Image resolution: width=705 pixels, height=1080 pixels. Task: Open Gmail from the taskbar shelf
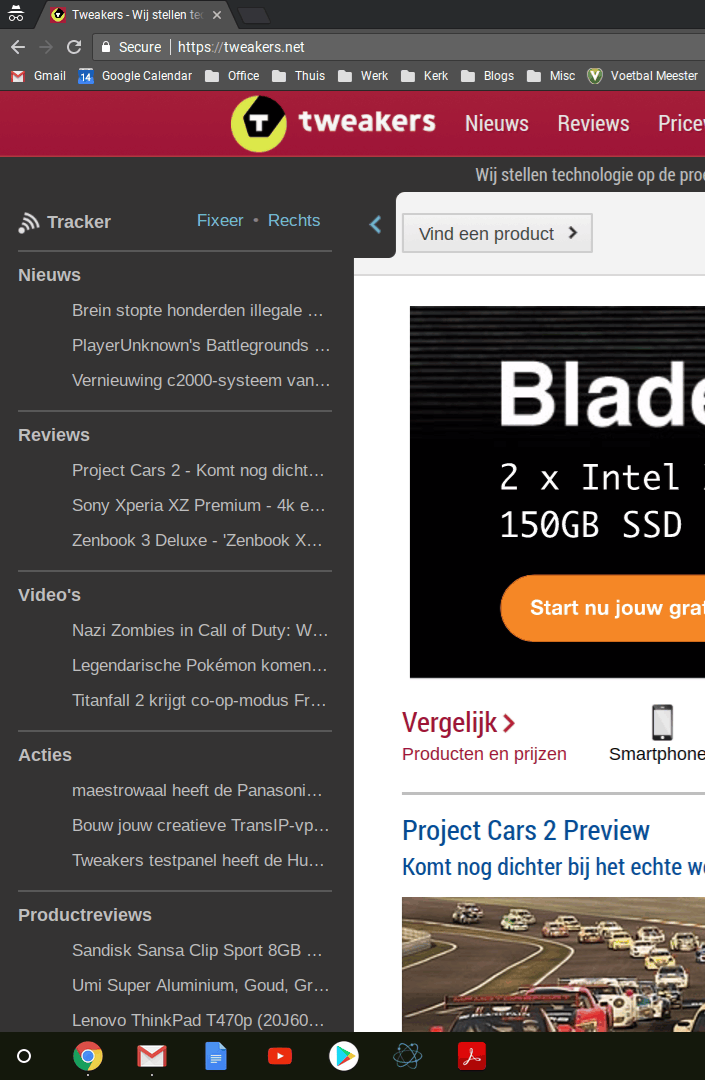(152, 1056)
